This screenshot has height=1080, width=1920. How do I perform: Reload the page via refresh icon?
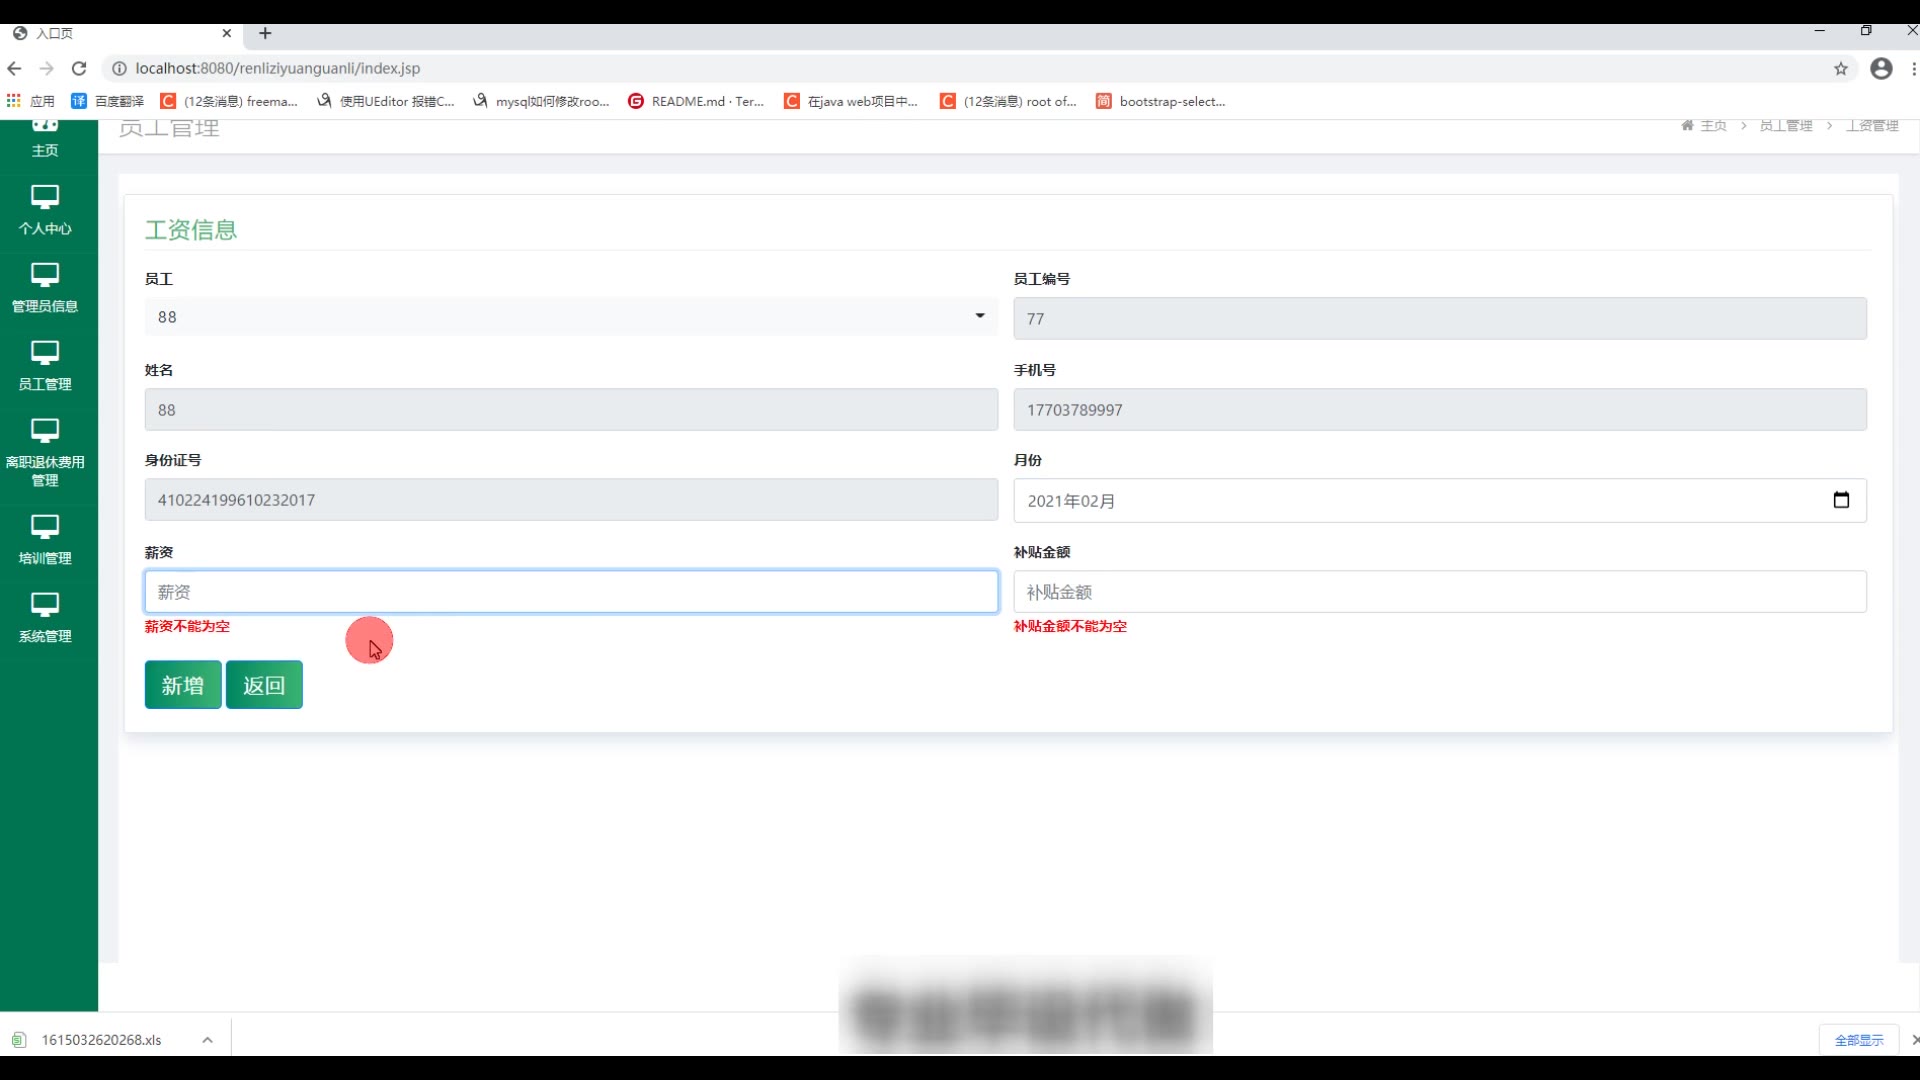[79, 68]
